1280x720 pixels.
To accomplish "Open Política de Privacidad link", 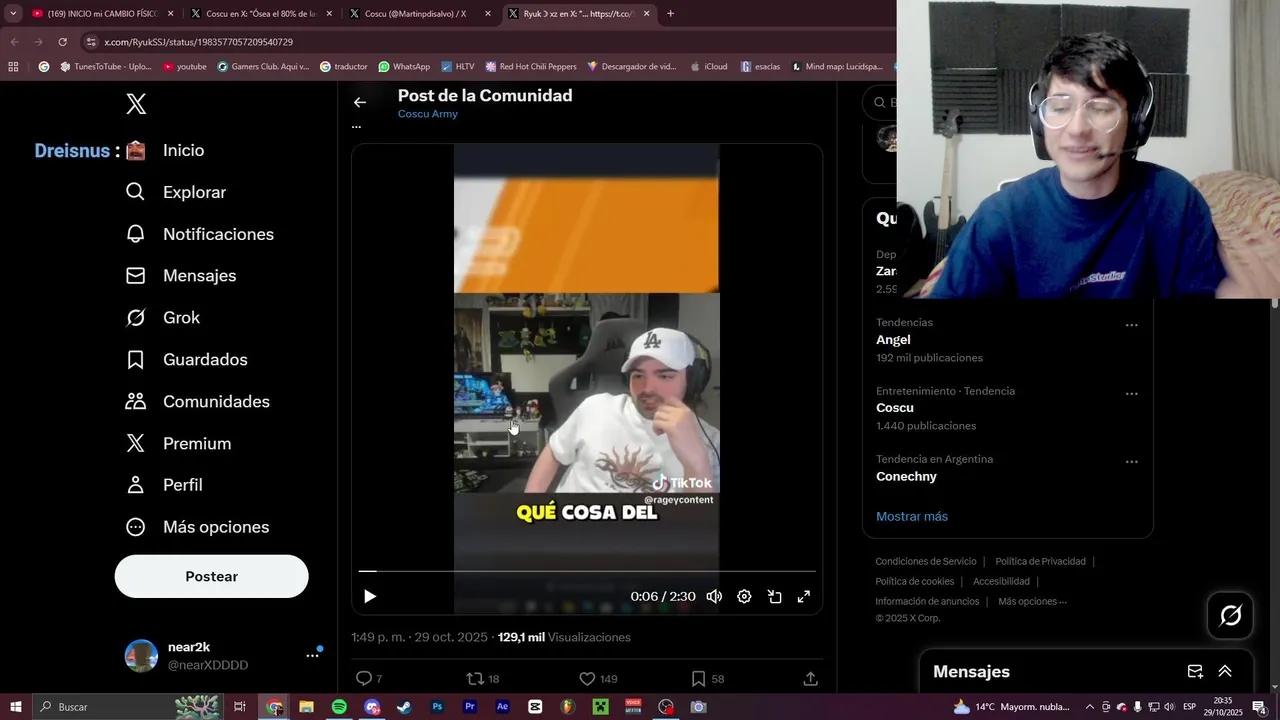I will coord(1040,562).
